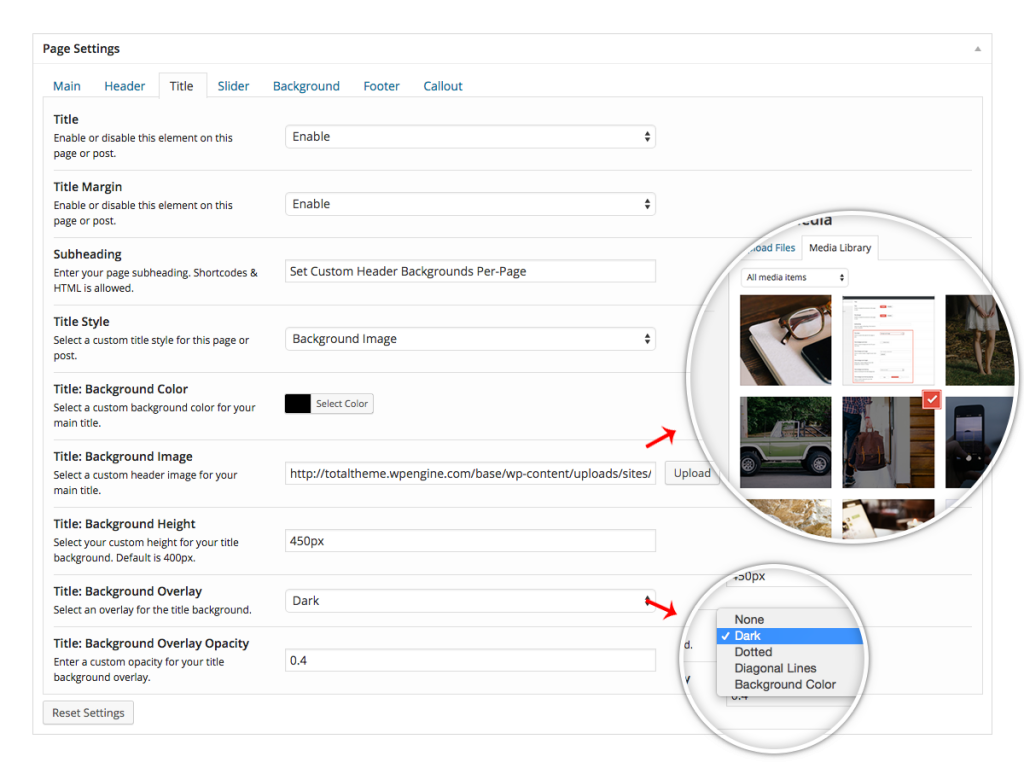Viewport: 1024px width, 768px height.
Task: Expand the Title Margin dropdown
Action: [470, 204]
